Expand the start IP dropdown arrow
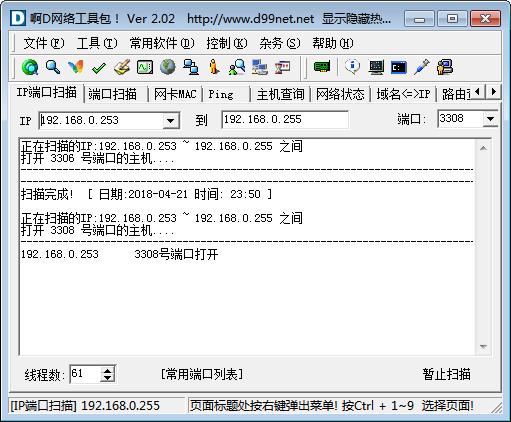The height and width of the screenshot is (422, 511). click(171, 120)
